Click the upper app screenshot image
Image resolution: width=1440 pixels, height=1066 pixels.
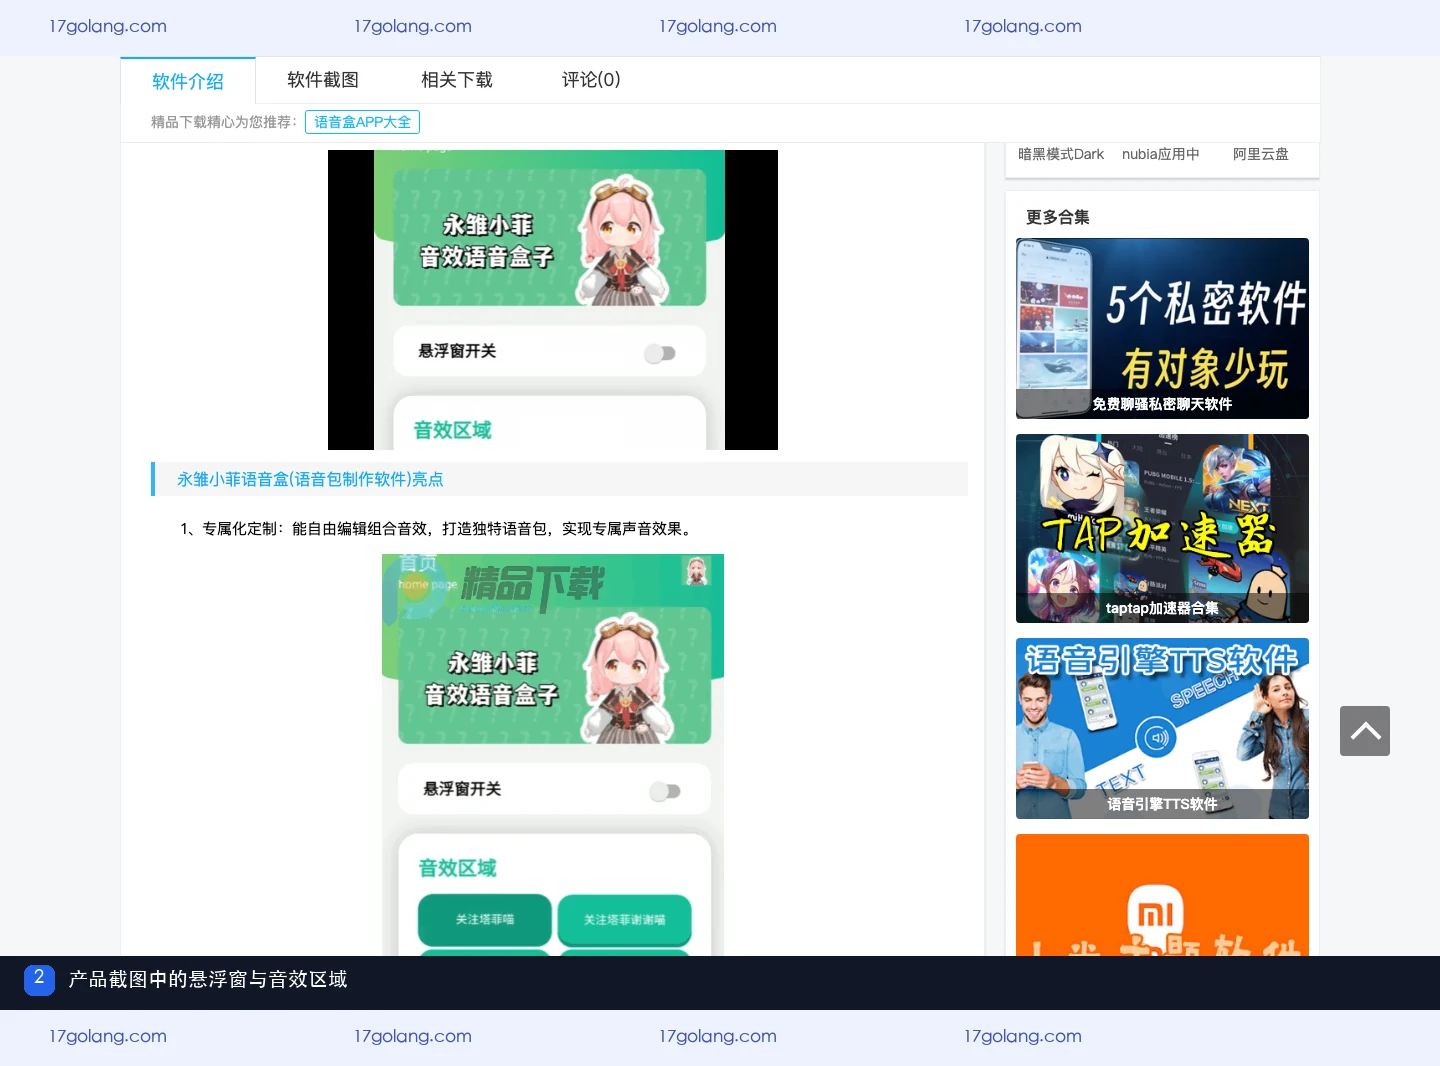[553, 300]
